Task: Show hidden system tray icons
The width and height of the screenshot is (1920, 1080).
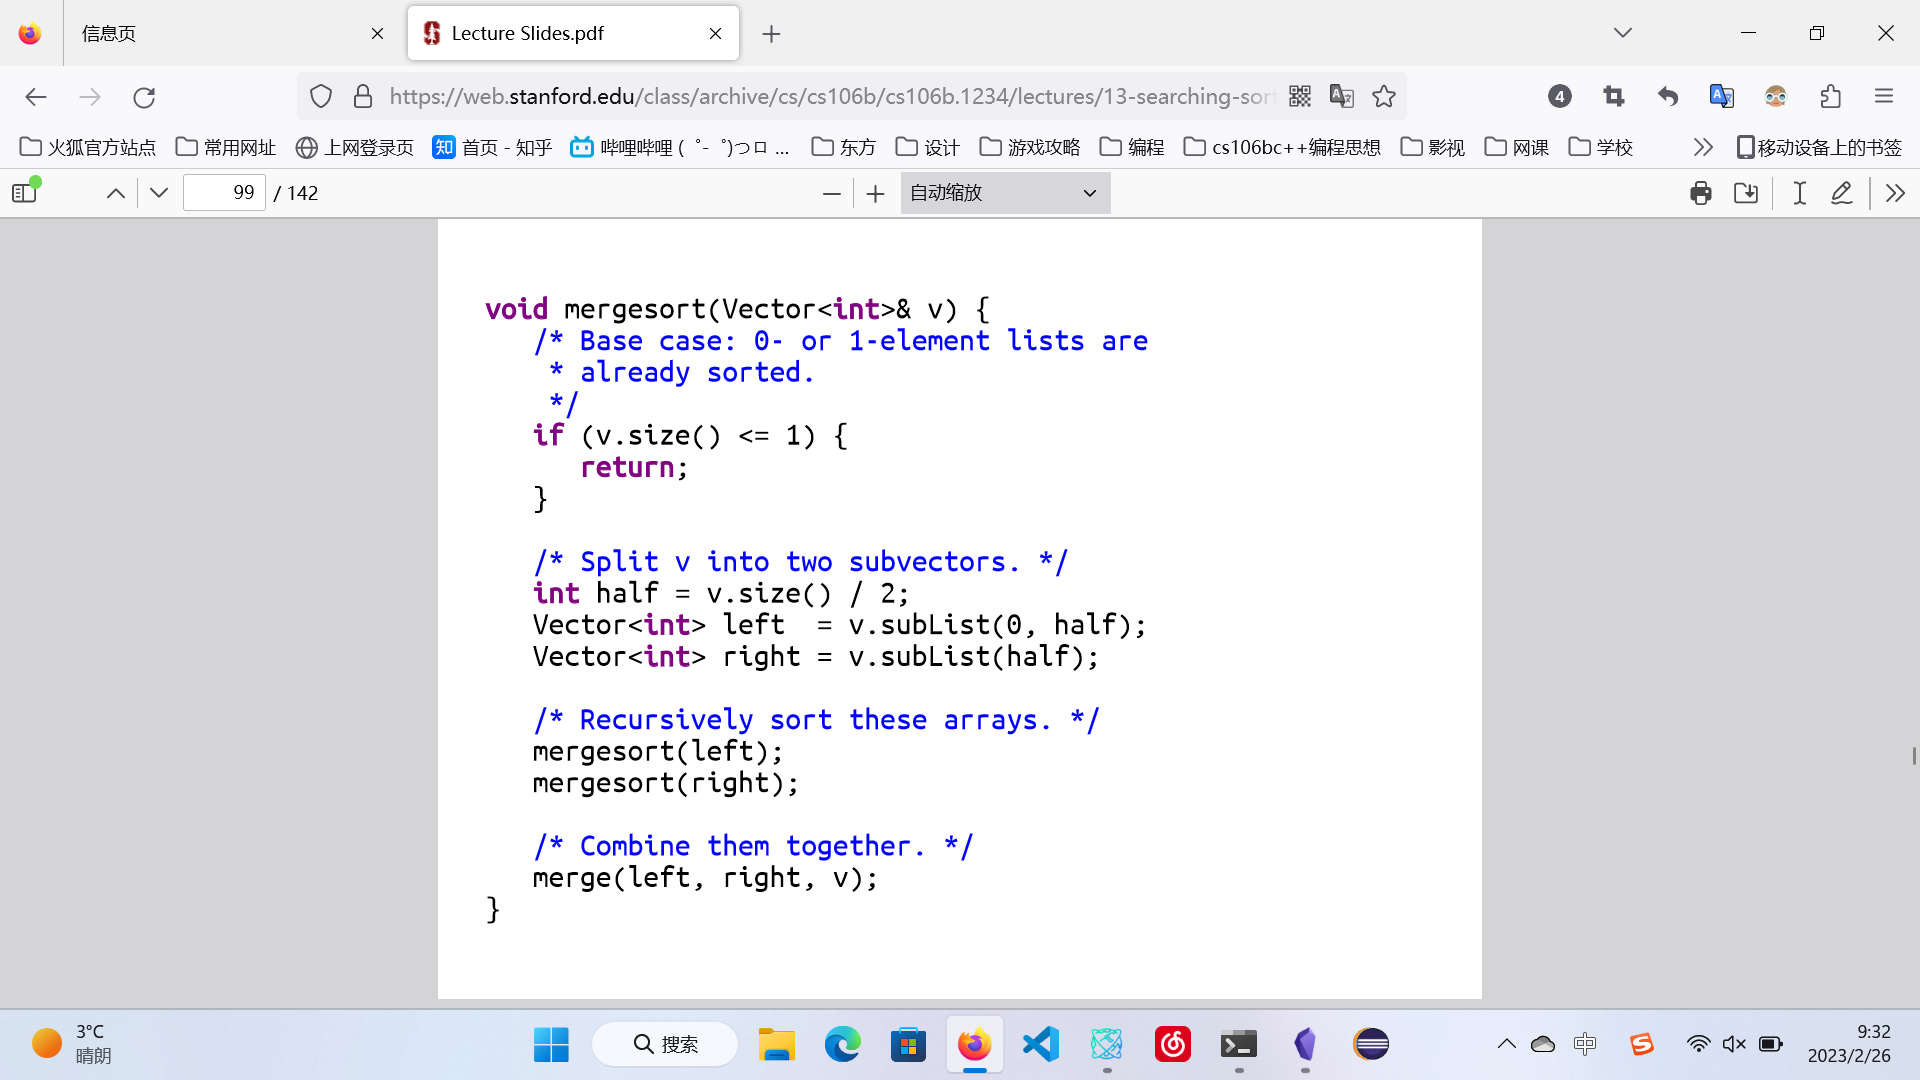Action: (x=1507, y=1044)
